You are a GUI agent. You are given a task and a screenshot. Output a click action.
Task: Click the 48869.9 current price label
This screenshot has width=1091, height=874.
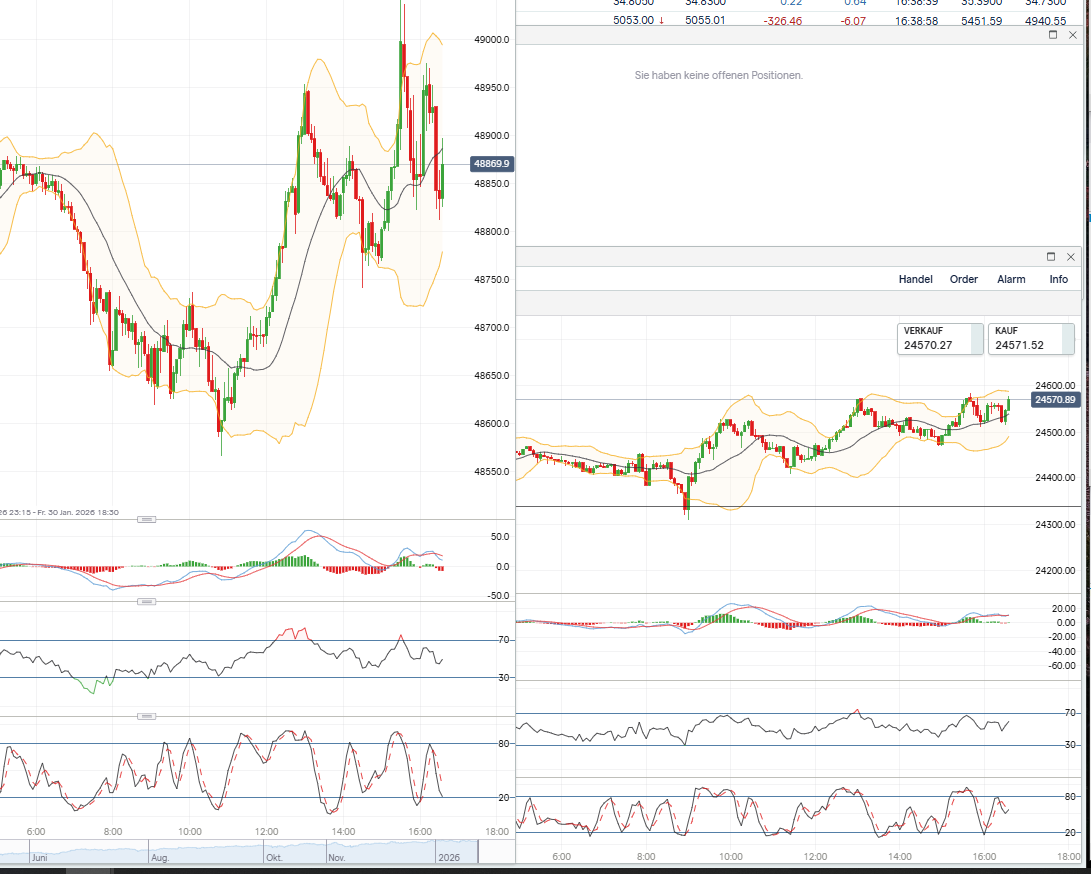click(492, 163)
